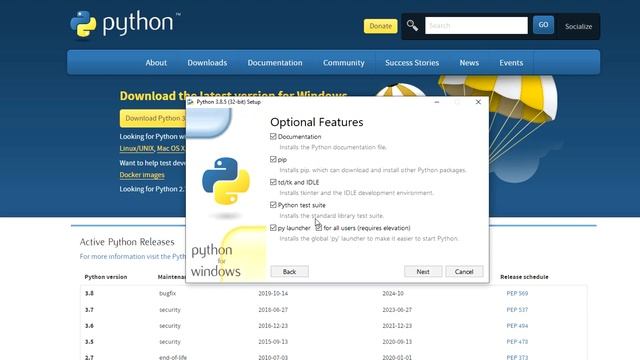
Task: Click the 'Active Python Releases' heading
Action: click(127, 242)
